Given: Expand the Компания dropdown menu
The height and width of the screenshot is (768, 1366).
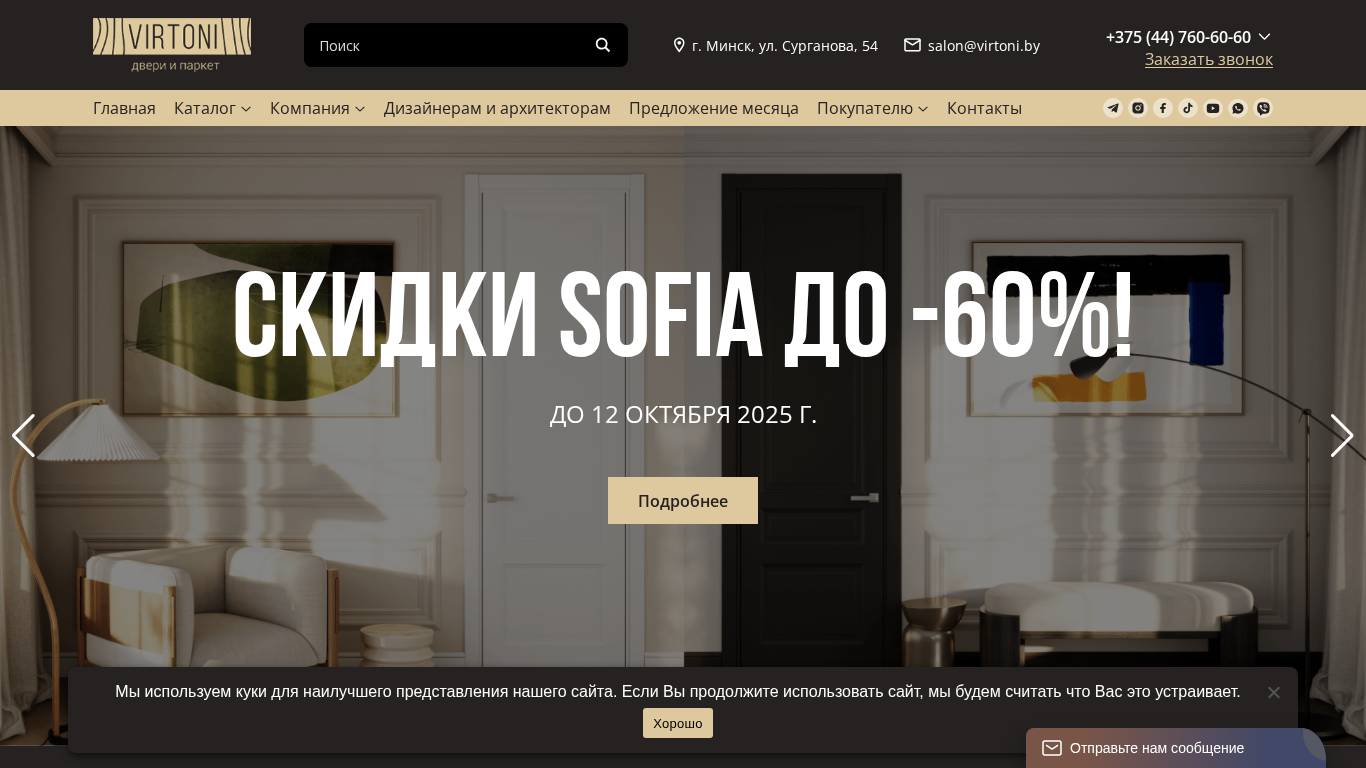Looking at the screenshot, I should 317,108.
